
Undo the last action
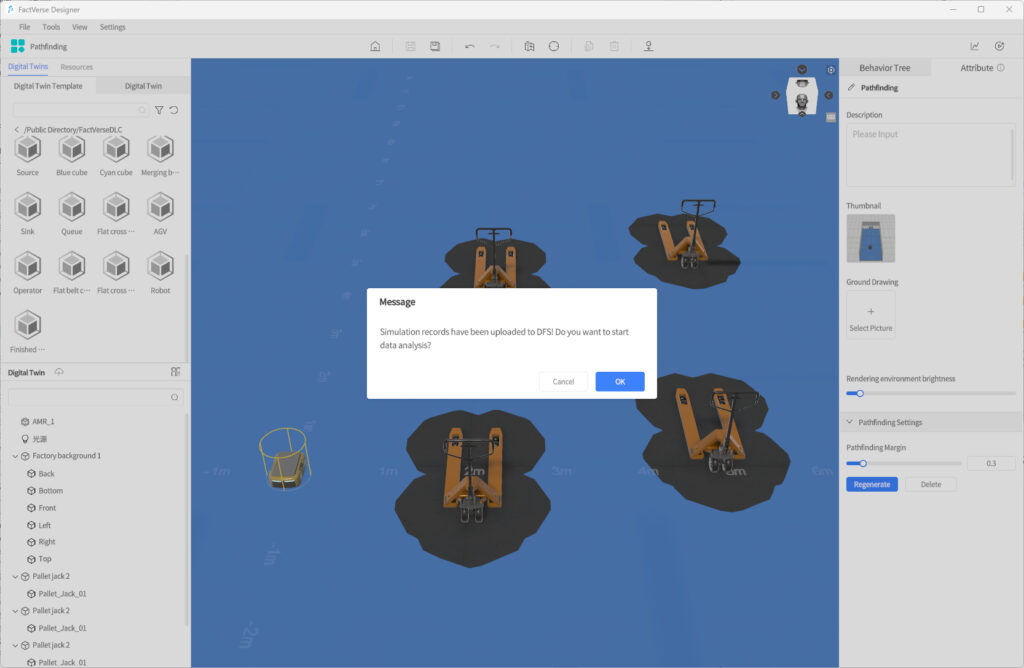(470, 46)
